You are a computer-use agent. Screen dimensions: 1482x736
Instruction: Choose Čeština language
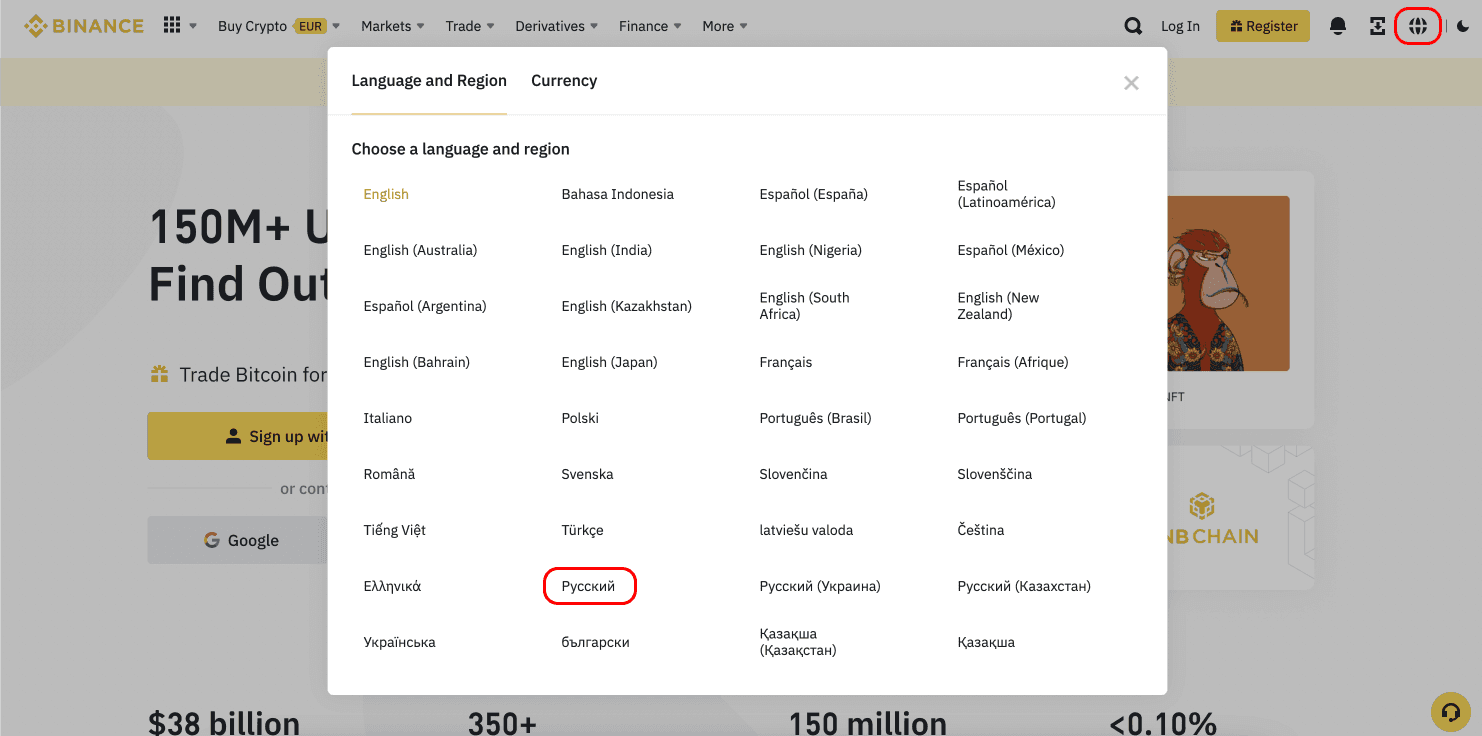(981, 530)
